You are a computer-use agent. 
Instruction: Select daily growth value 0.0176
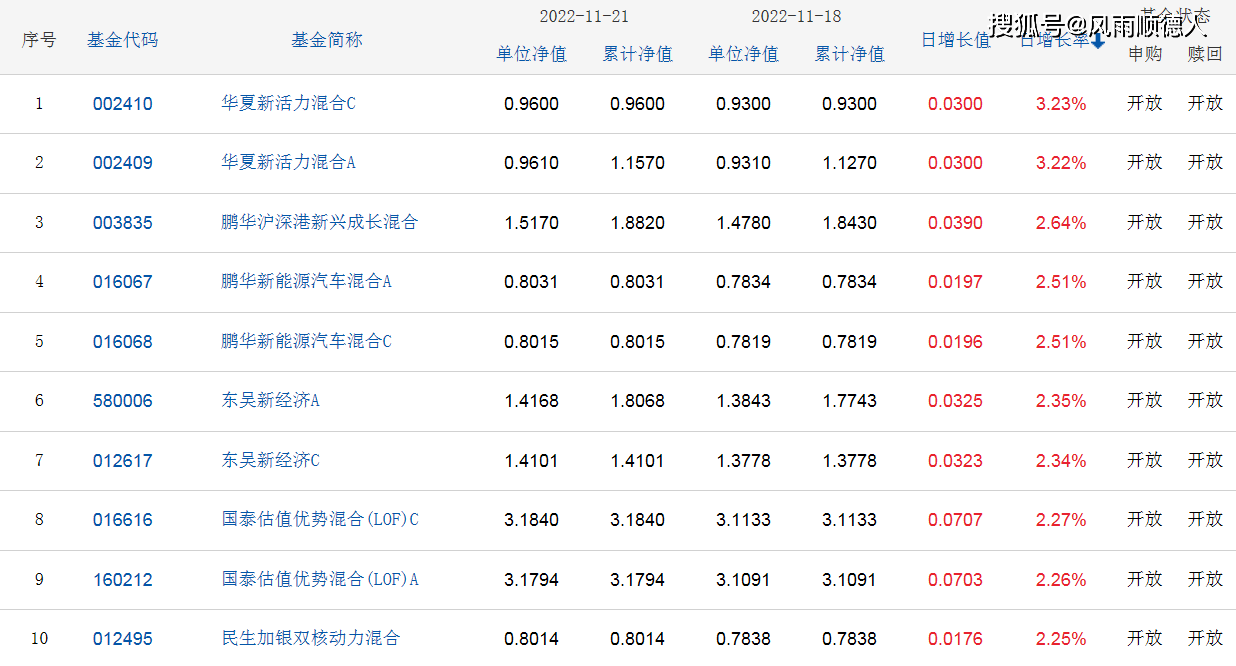pos(955,639)
